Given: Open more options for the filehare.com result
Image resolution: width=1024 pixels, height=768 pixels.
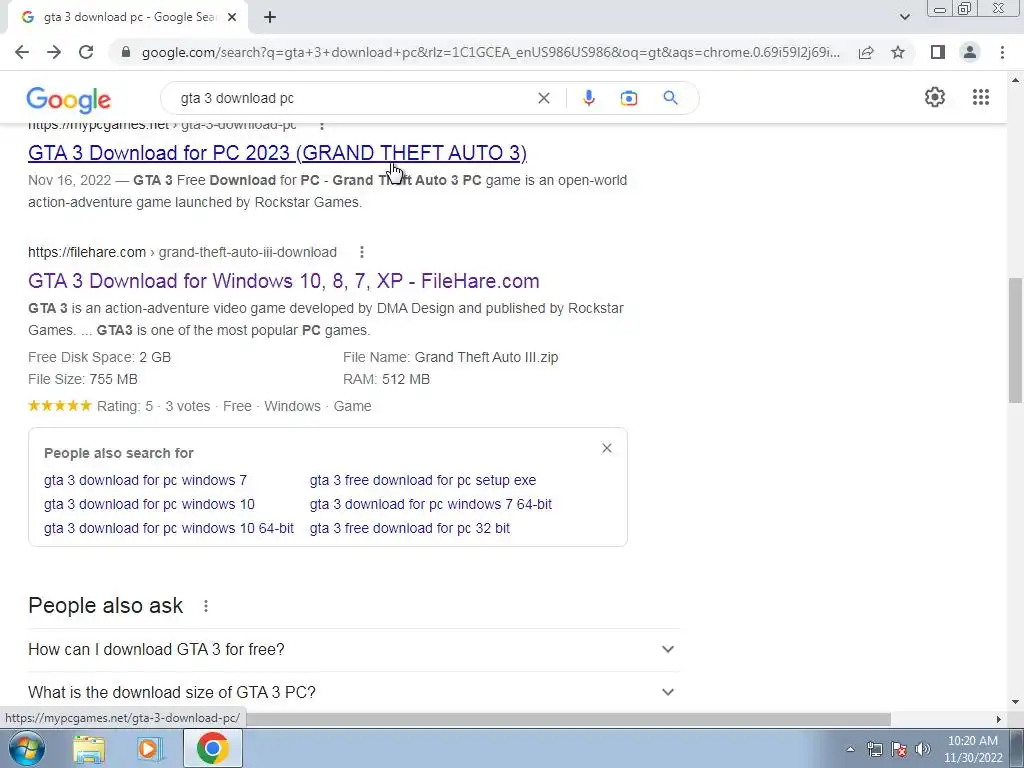Looking at the screenshot, I should [362, 252].
